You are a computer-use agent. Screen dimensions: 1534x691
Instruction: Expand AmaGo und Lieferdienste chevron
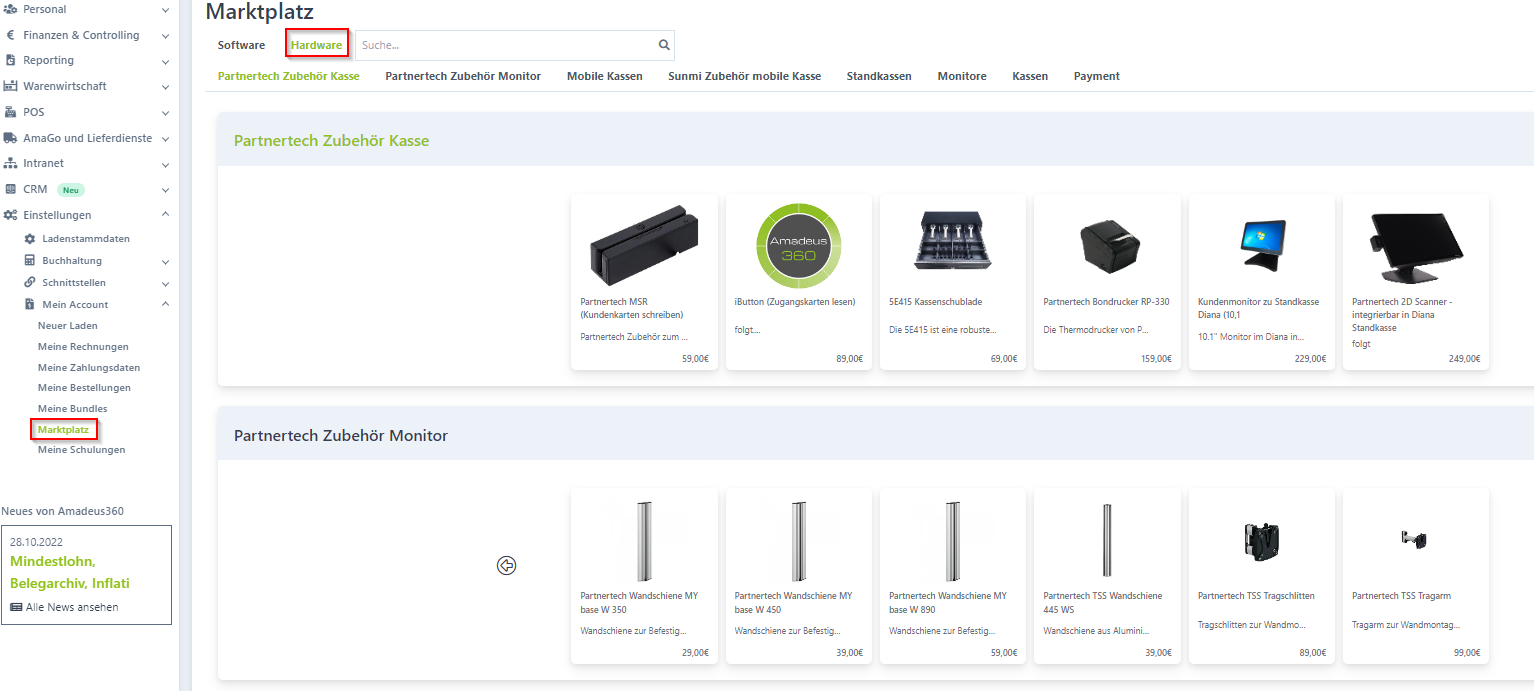[x=165, y=139]
